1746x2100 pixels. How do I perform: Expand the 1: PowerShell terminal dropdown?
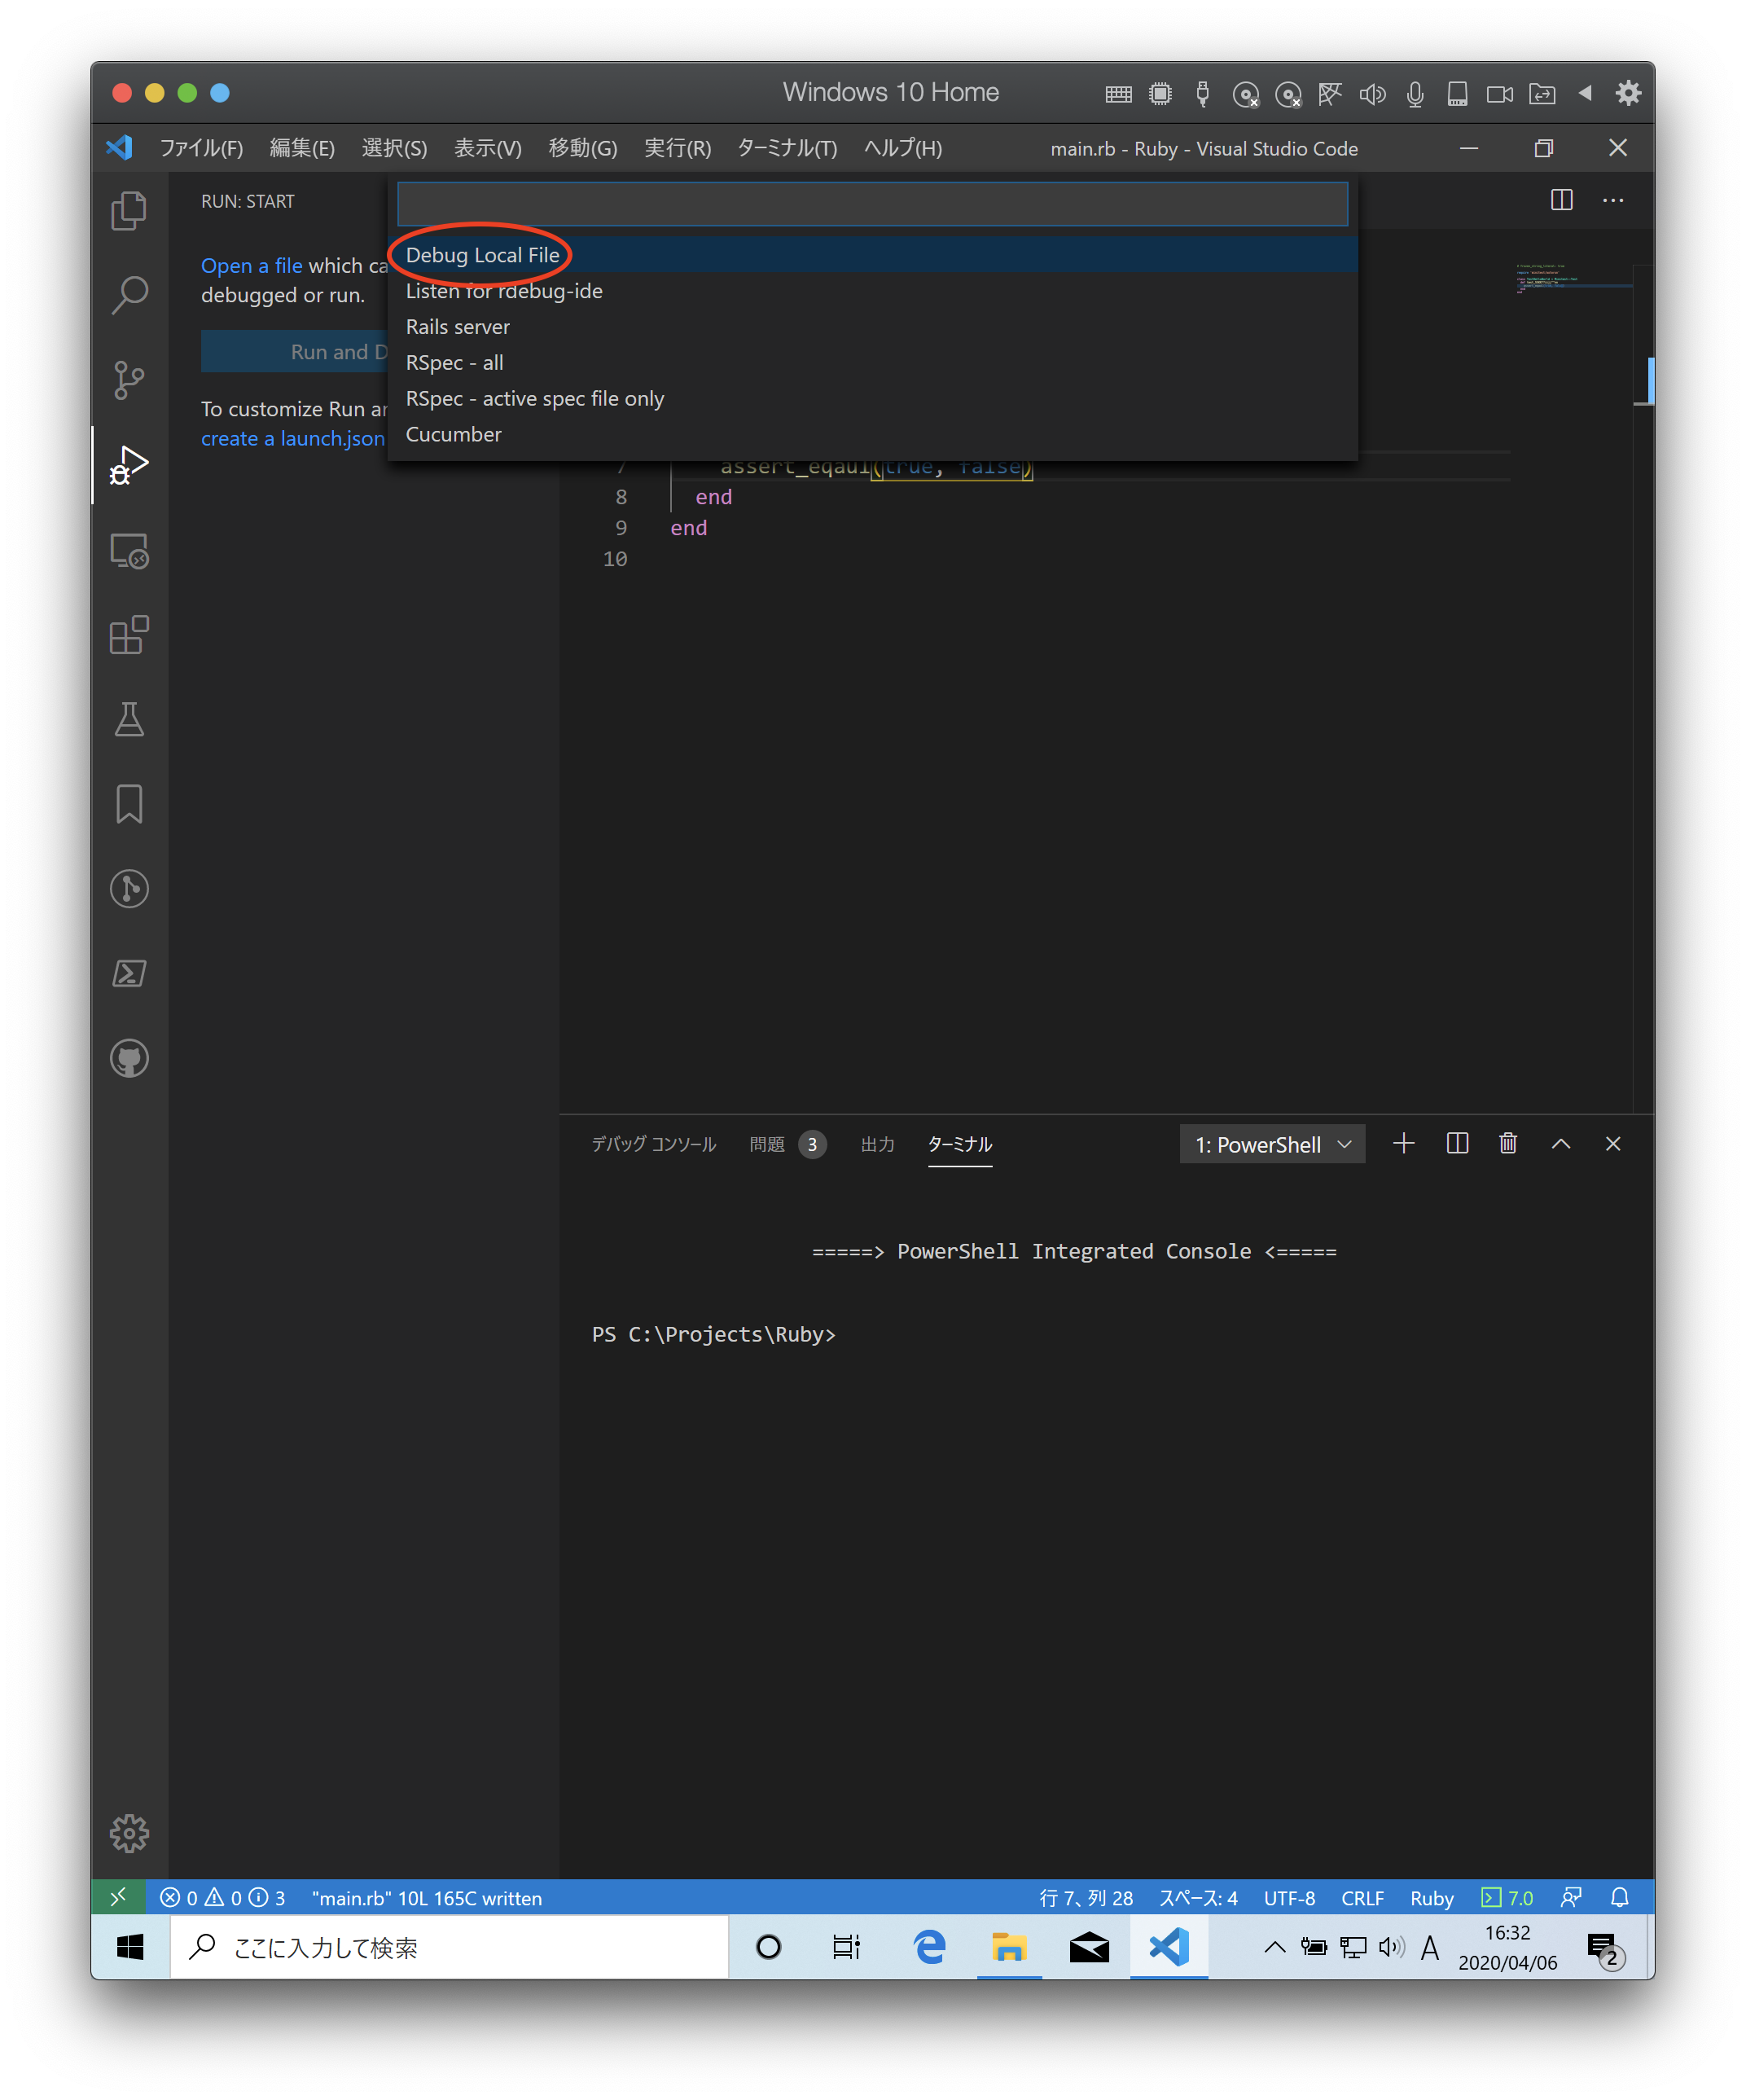pos(1272,1144)
